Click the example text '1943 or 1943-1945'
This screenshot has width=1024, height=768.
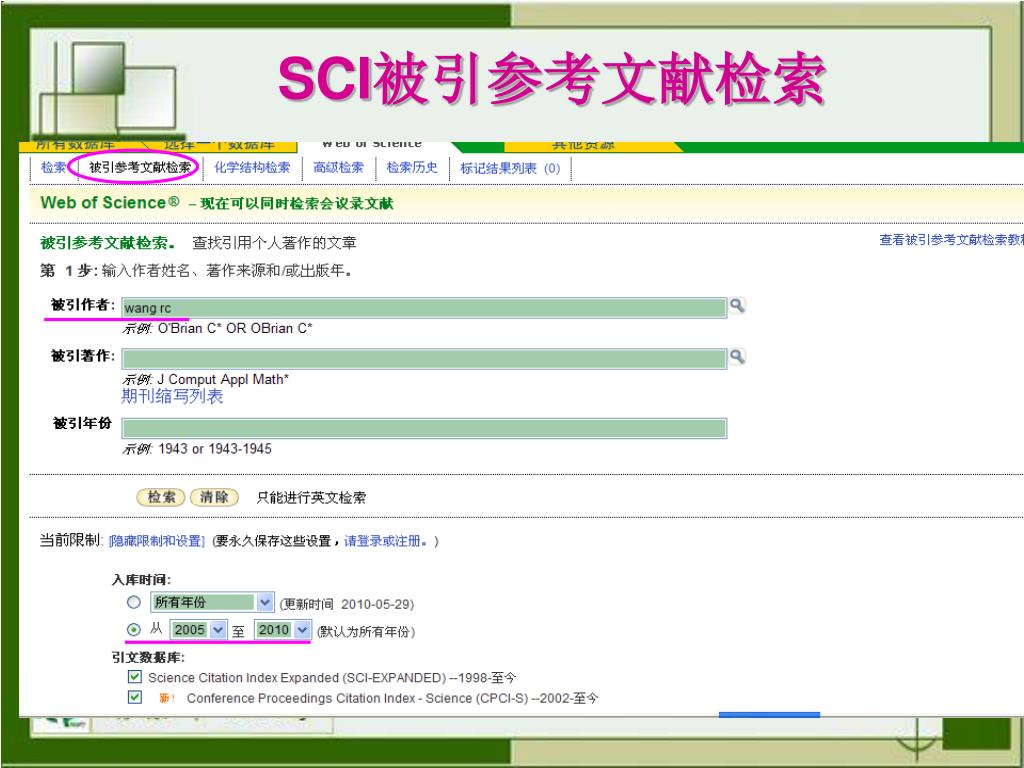point(215,449)
